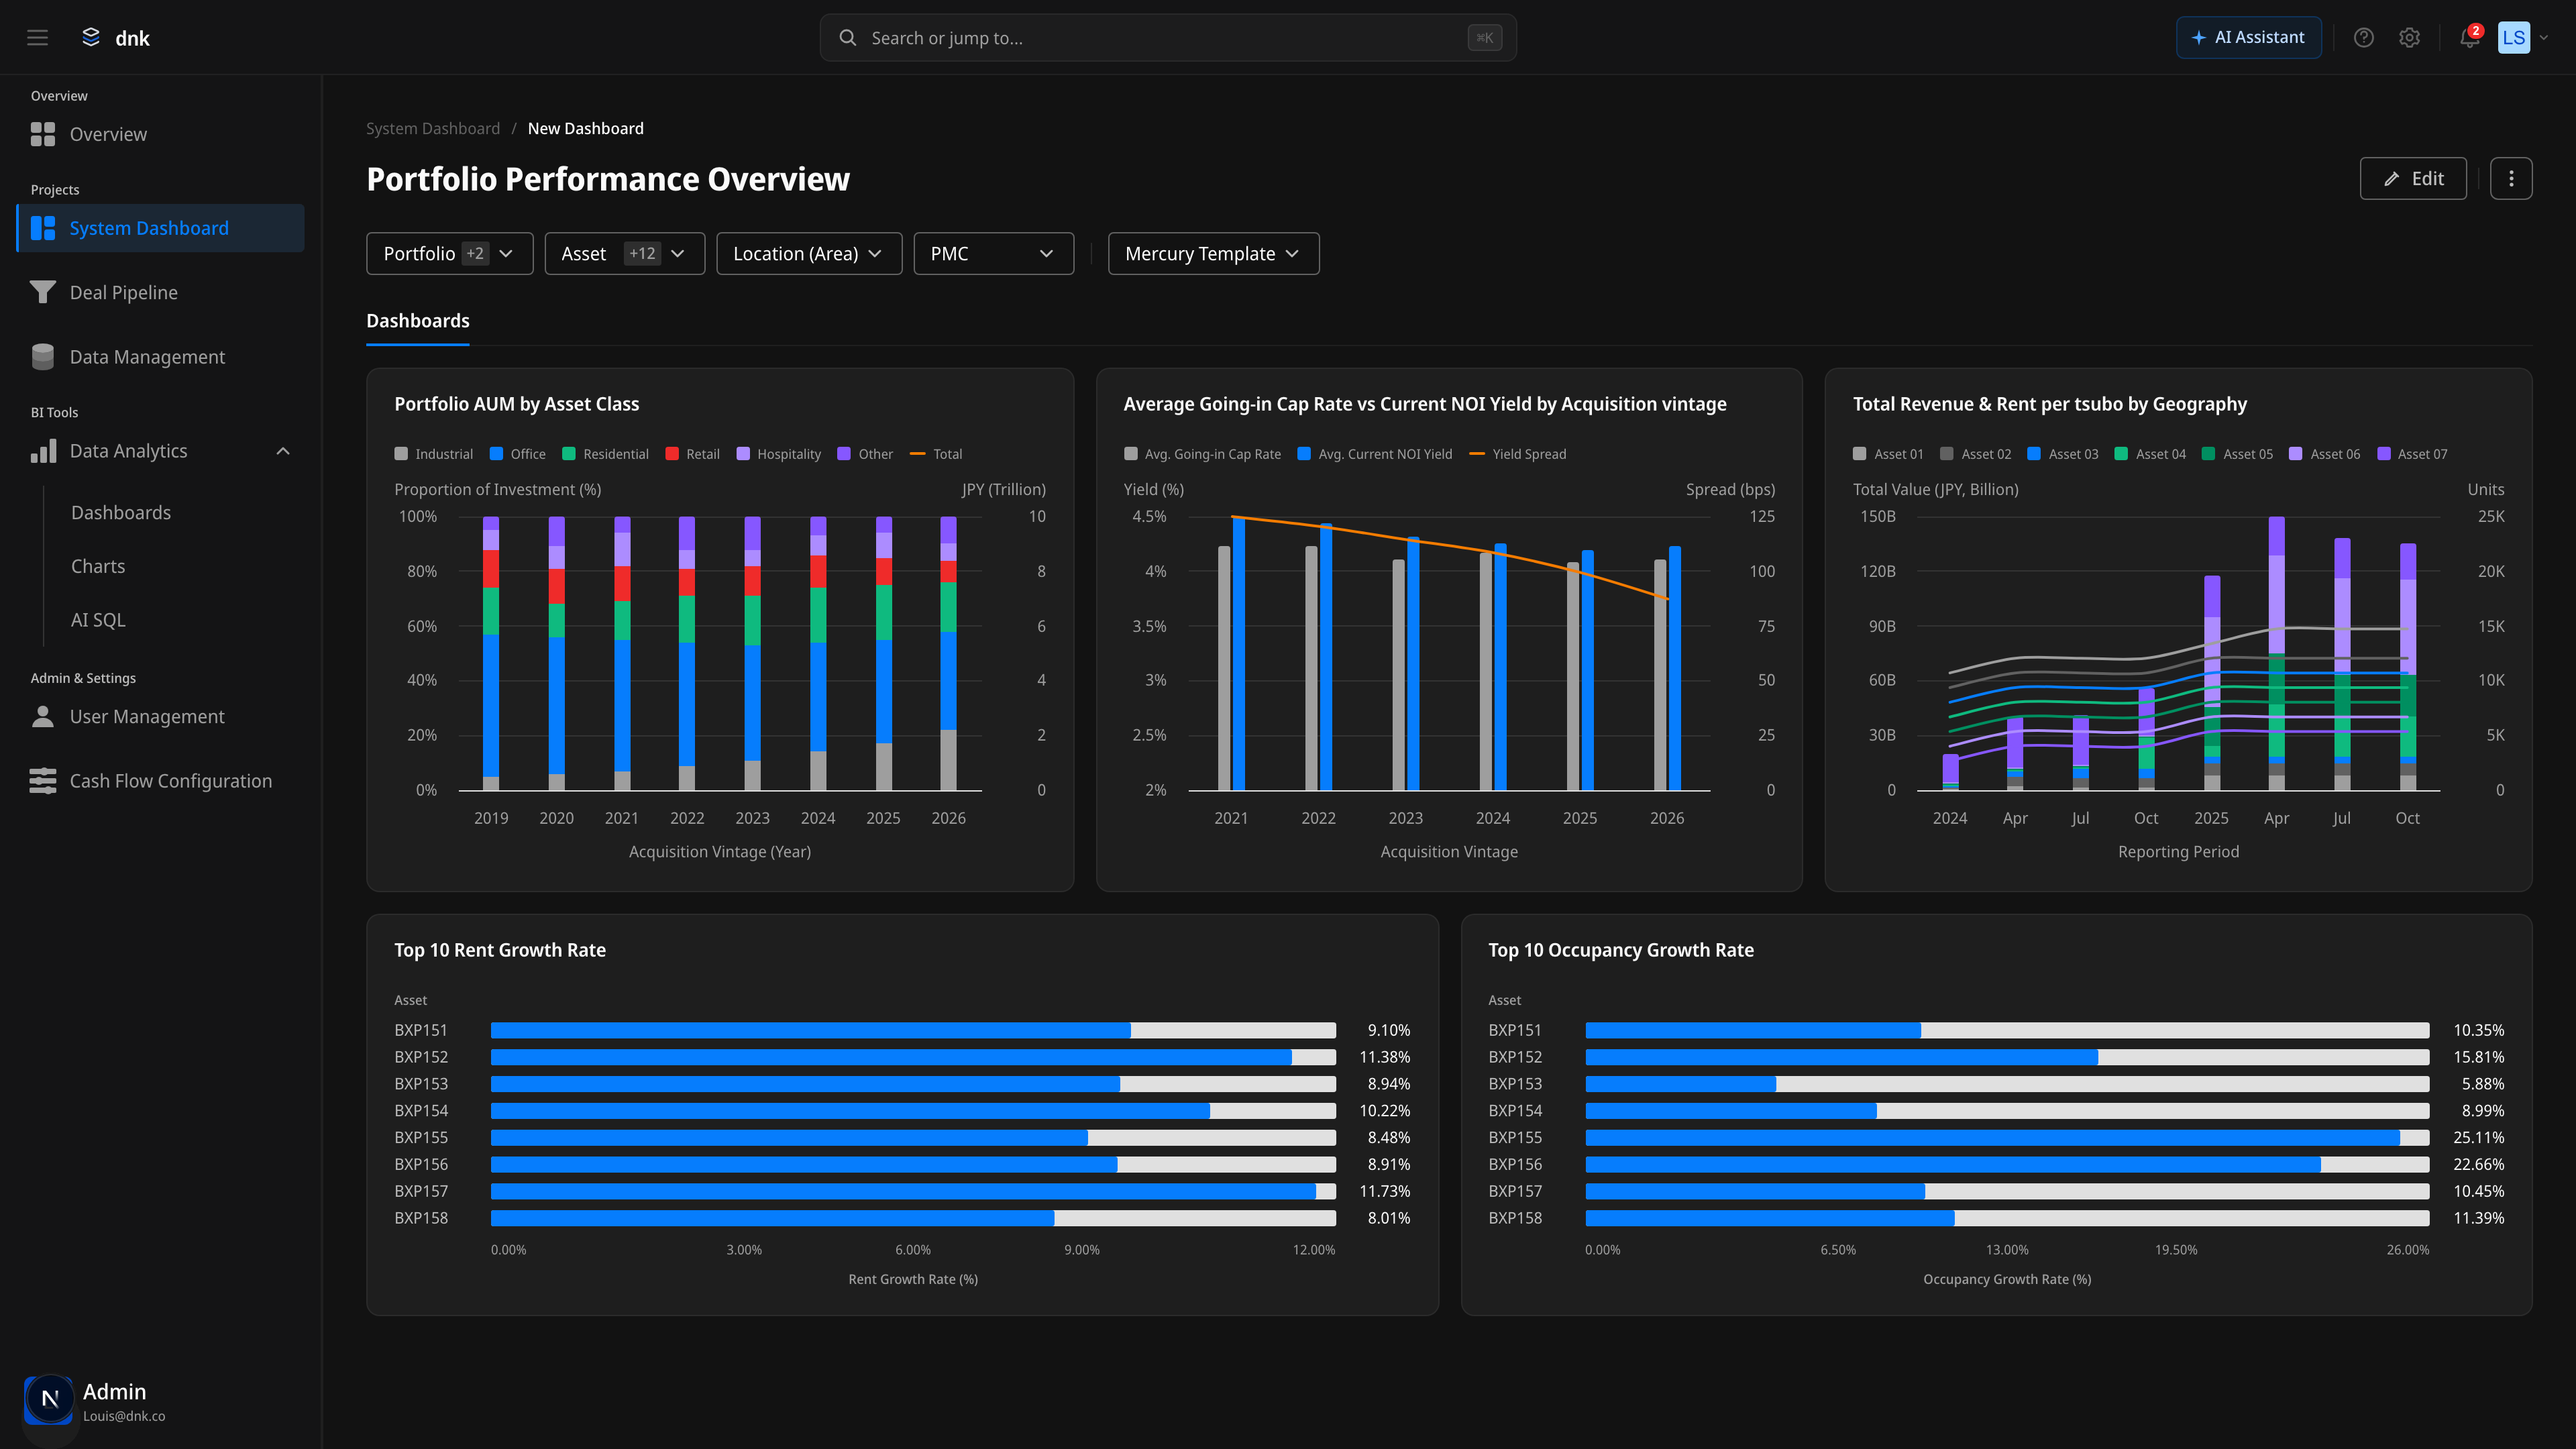Collapse the Data Analytics tree section
2576x1449 pixels.
pyautogui.click(x=282, y=451)
